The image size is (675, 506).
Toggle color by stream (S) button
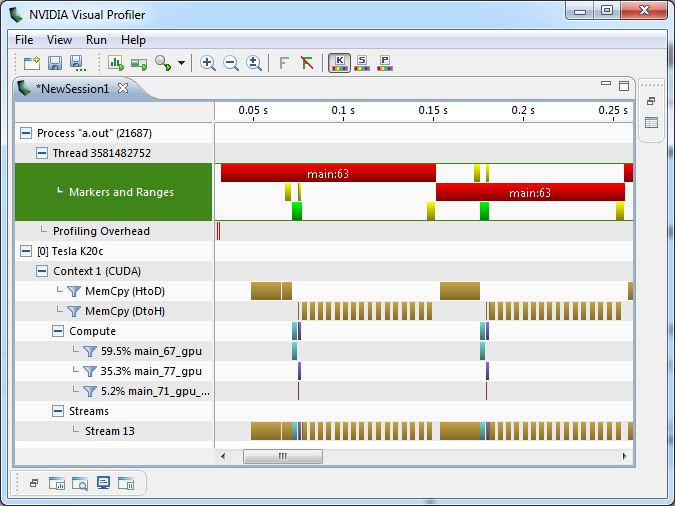click(x=362, y=63)
